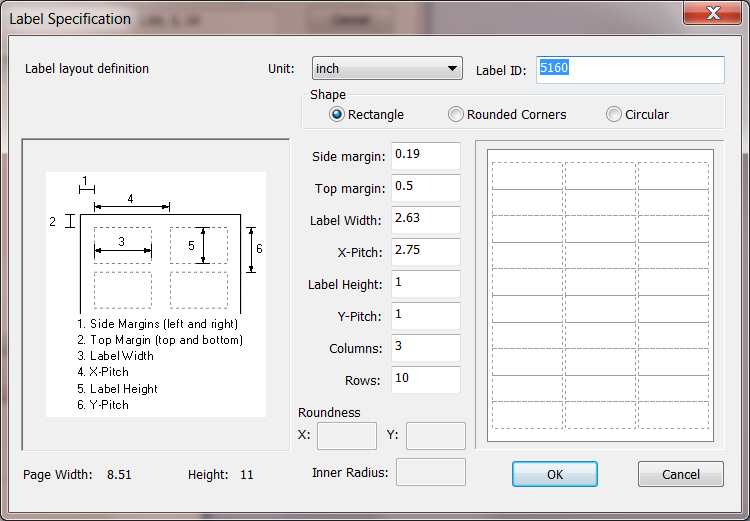Viewport: 750px width, 521px height.
Task: Edit the Label Height field
Action: click(x=426, y=284)
